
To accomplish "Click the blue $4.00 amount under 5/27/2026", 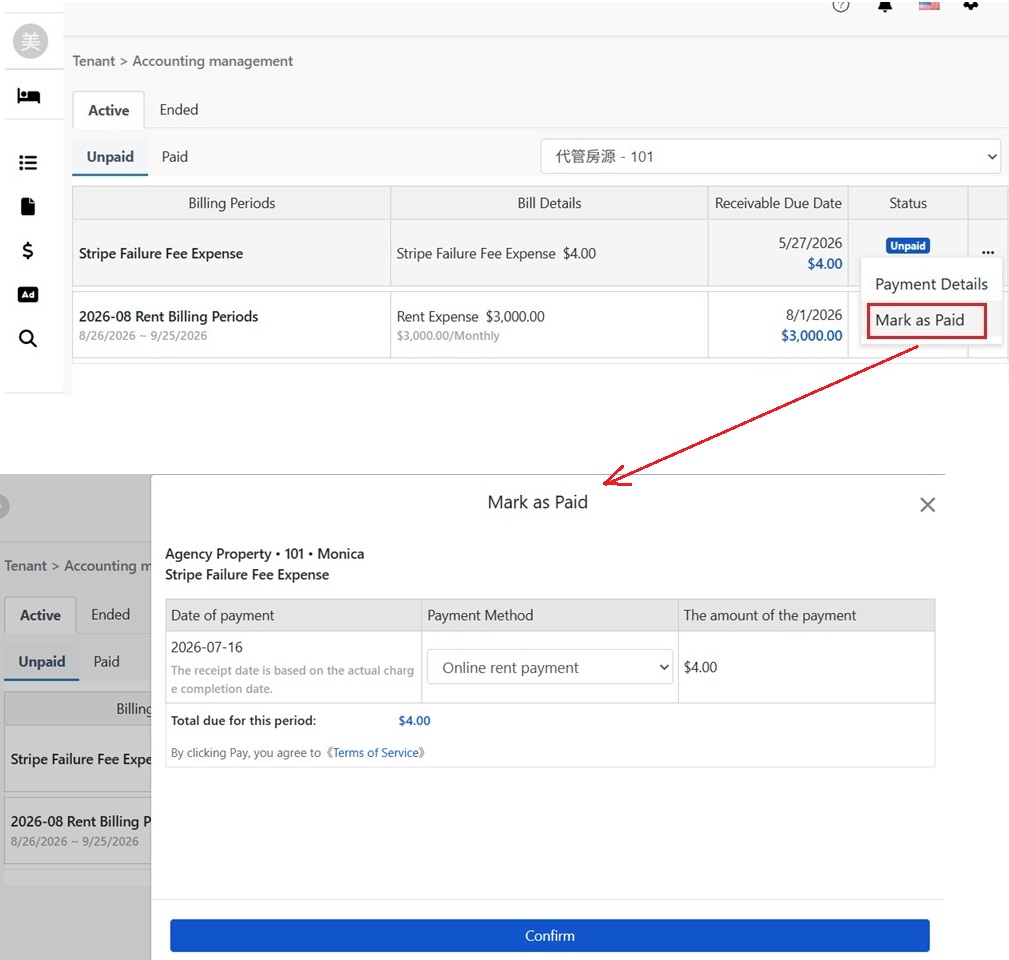I will (824, 263).
